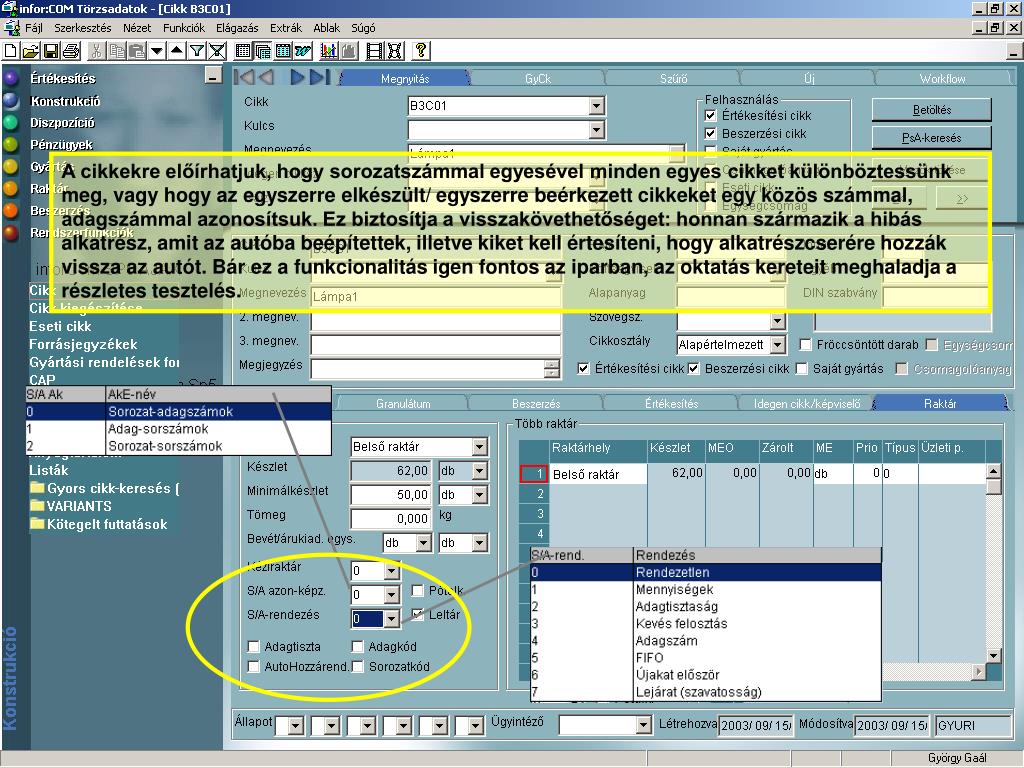Click the Cut scissors toolbar icon
This screenshot has height=768, width=1024.
[96, 50]
